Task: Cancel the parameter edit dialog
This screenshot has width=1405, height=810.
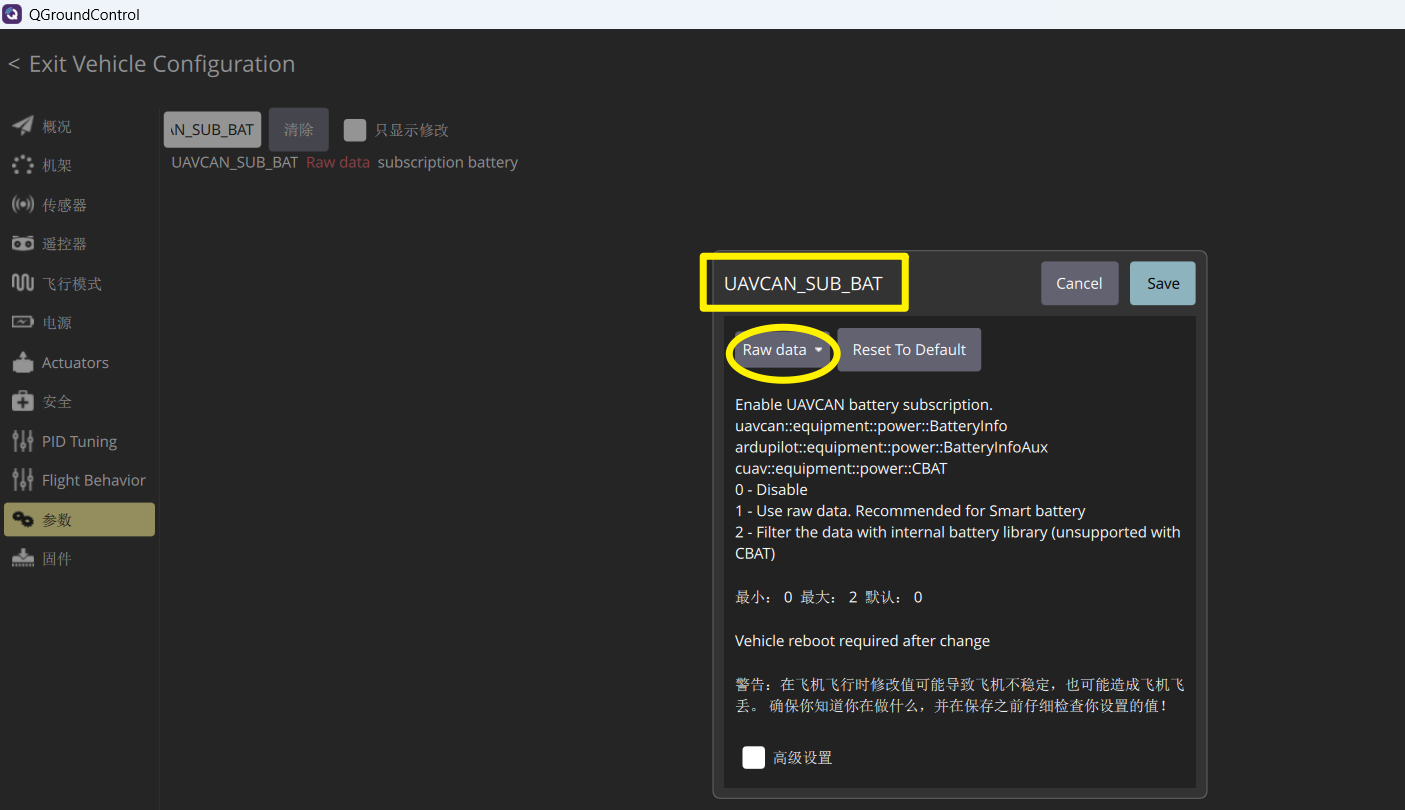Action: coord(1079,284)
